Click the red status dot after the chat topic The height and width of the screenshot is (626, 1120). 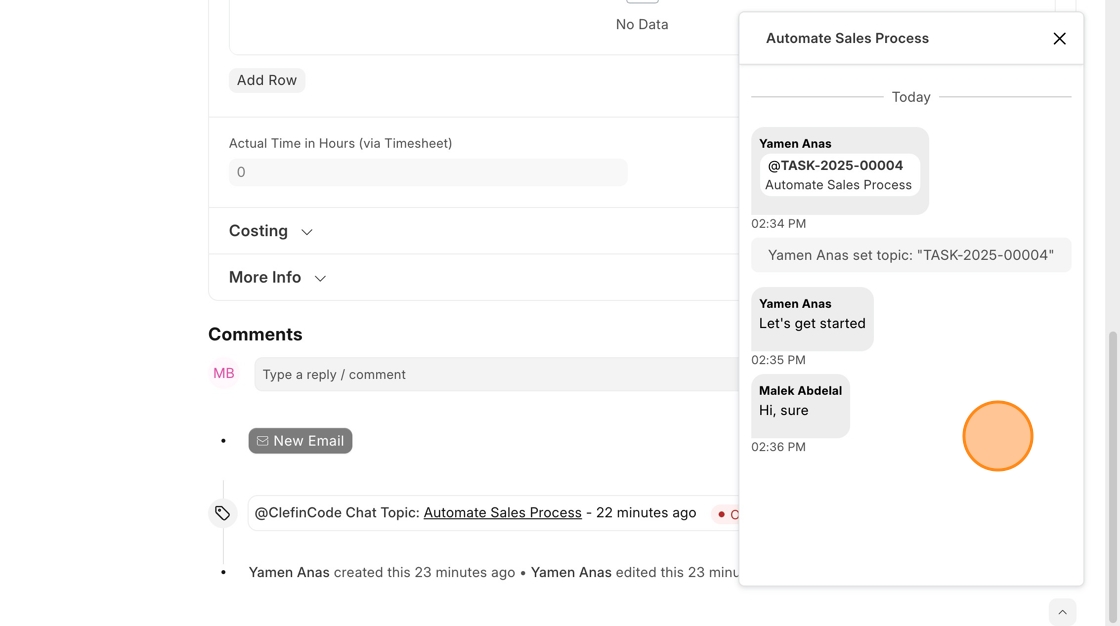[x=722, y=514]
